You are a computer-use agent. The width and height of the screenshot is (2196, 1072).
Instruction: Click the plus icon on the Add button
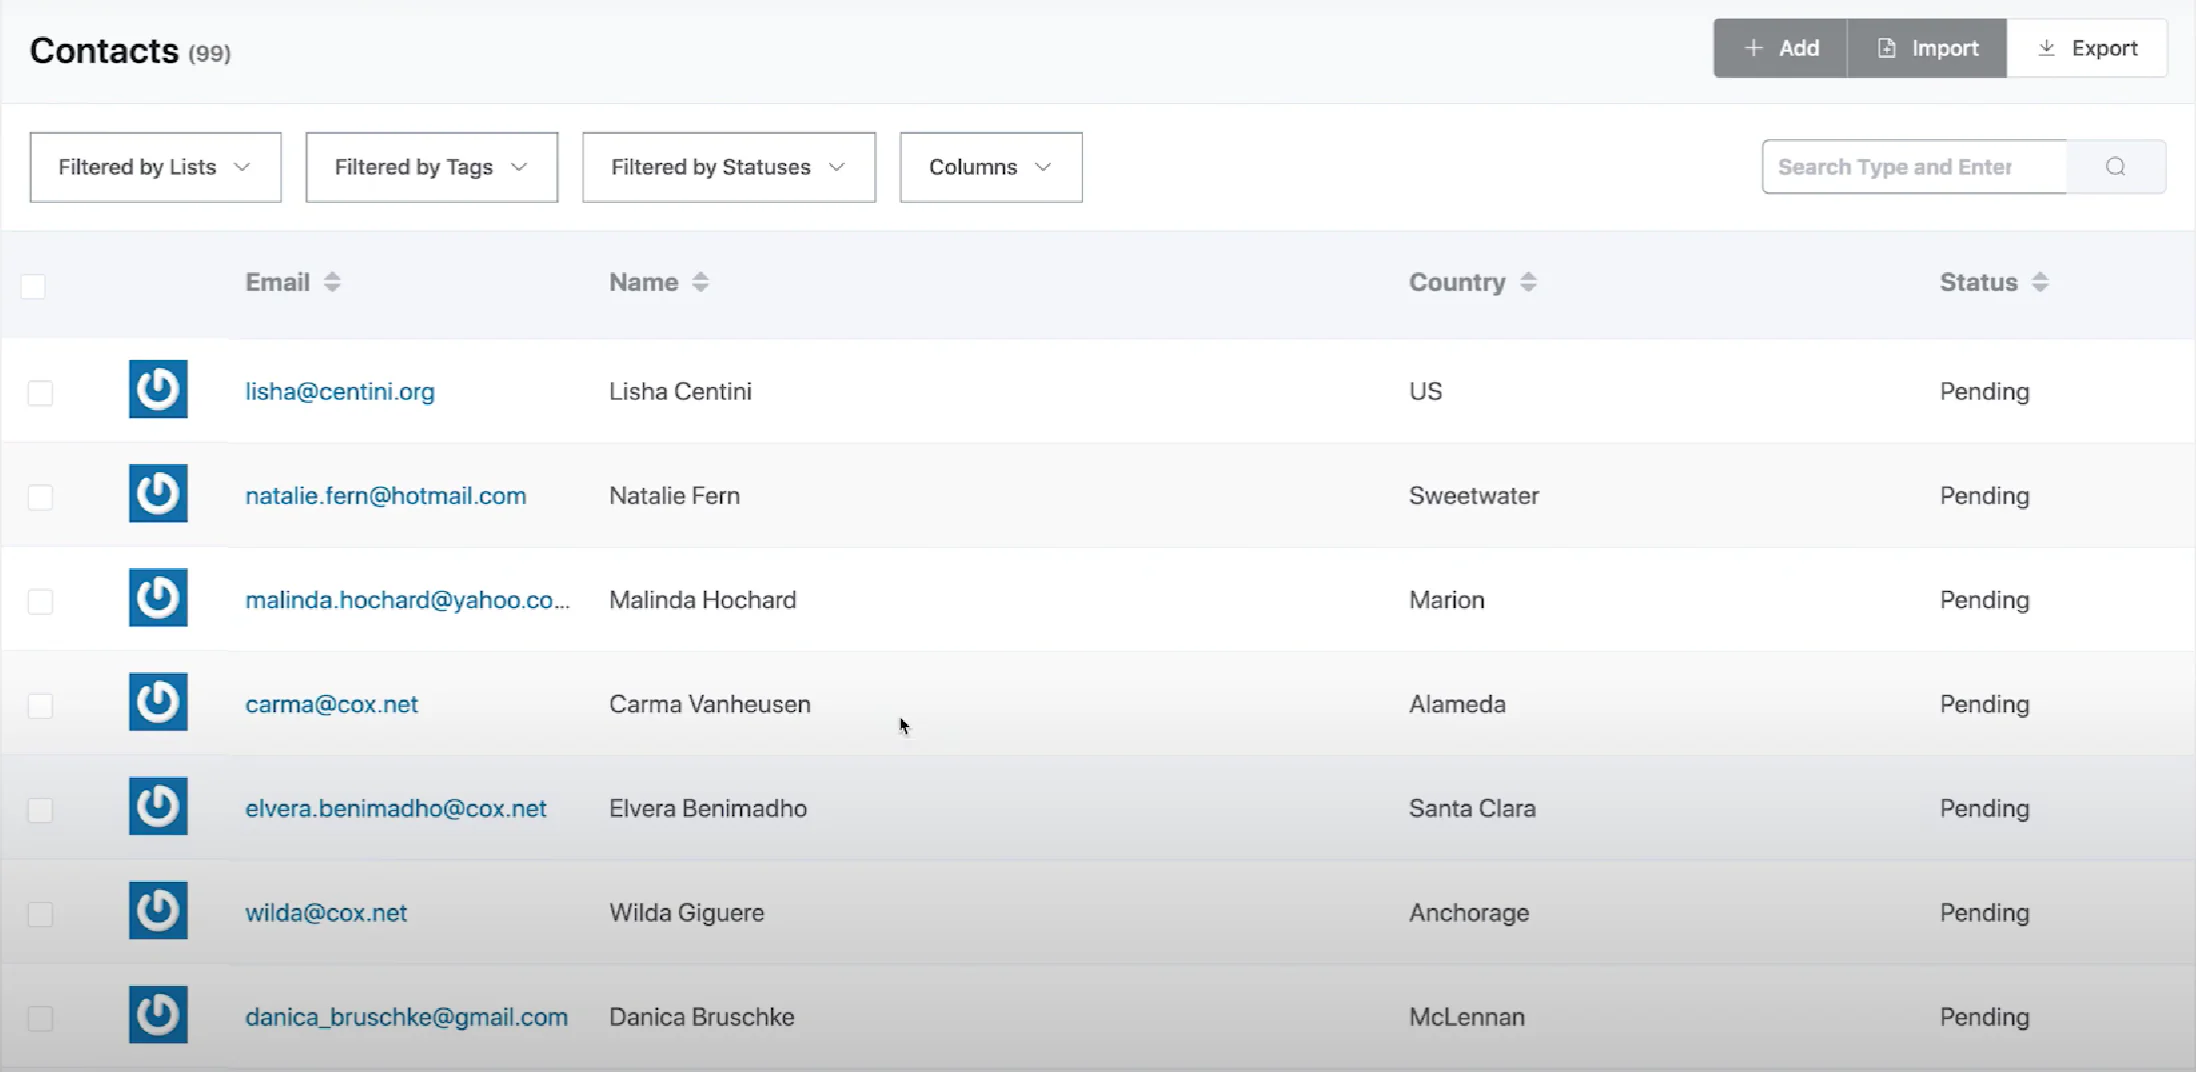point(1753,47)
